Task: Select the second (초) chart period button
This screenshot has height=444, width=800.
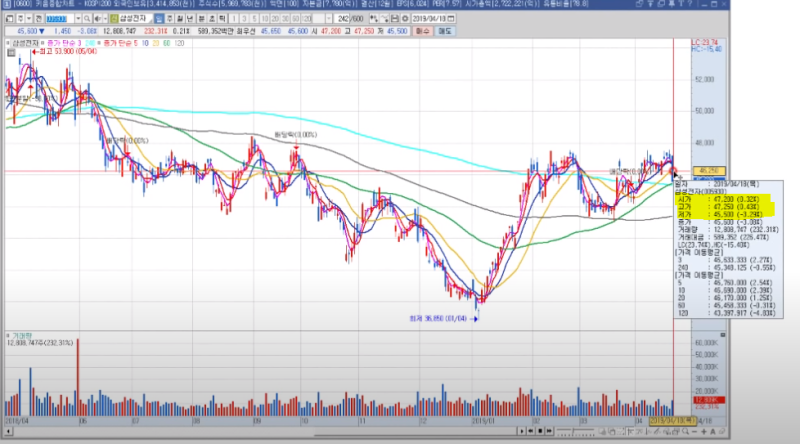Action: [x=212, y=18]
